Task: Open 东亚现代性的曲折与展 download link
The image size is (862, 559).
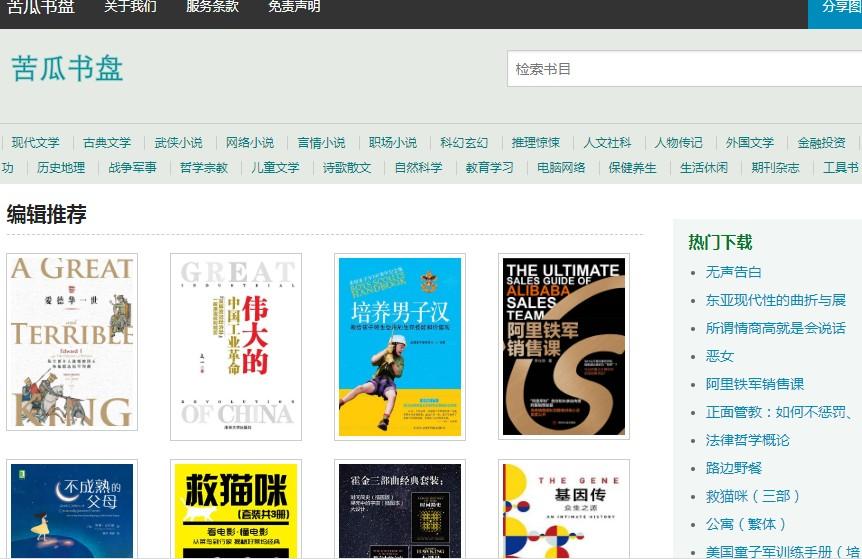Action: pyautogui.click(x=776, y=300)
